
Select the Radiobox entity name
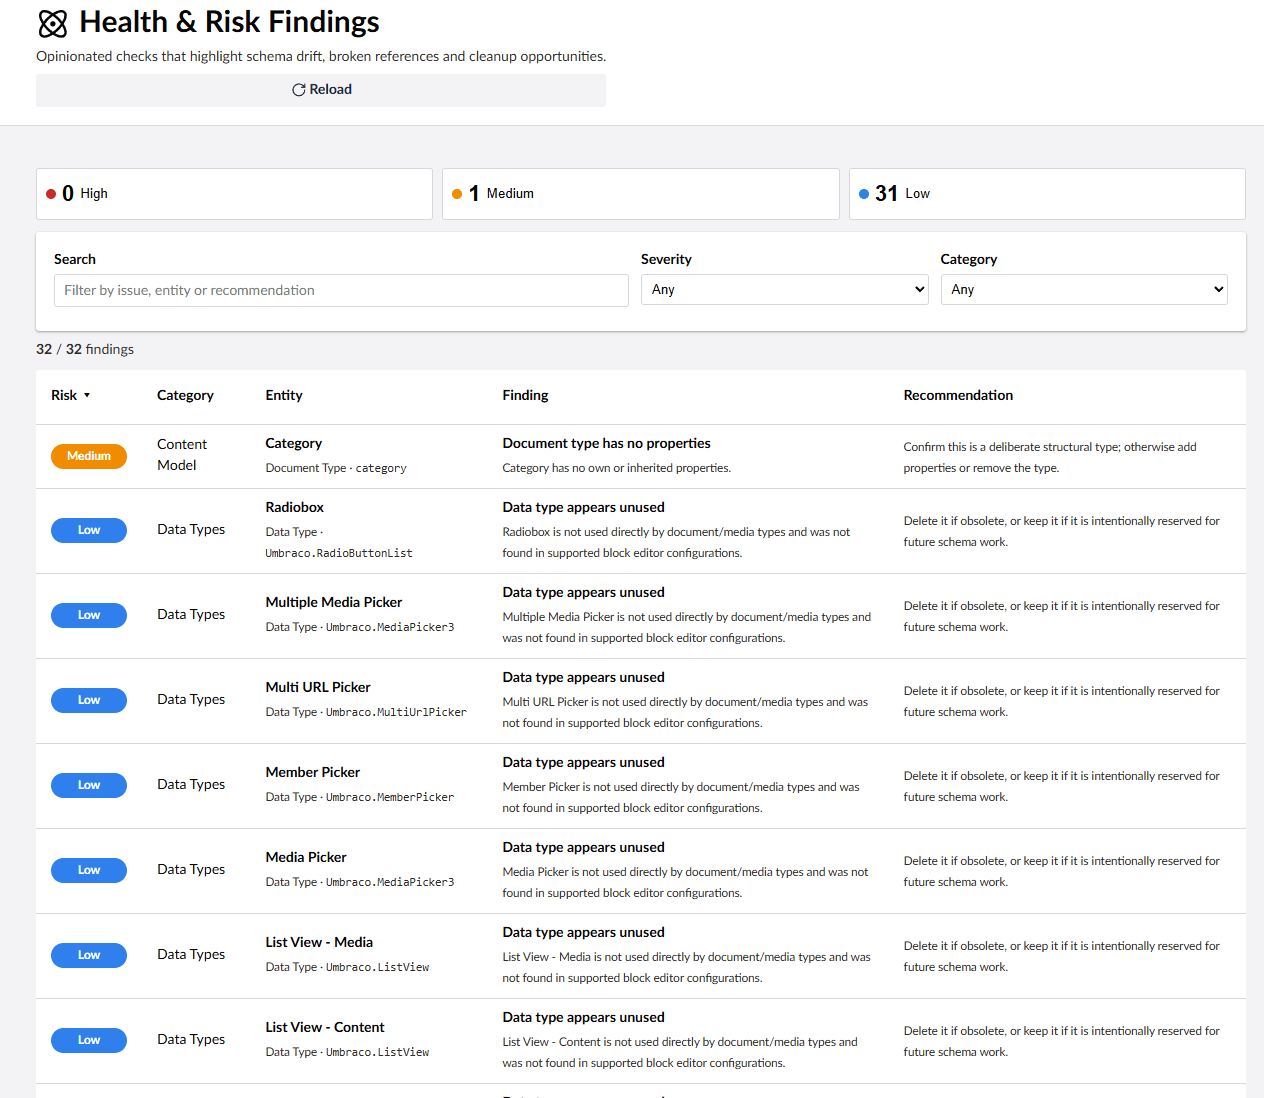point(295,508)
